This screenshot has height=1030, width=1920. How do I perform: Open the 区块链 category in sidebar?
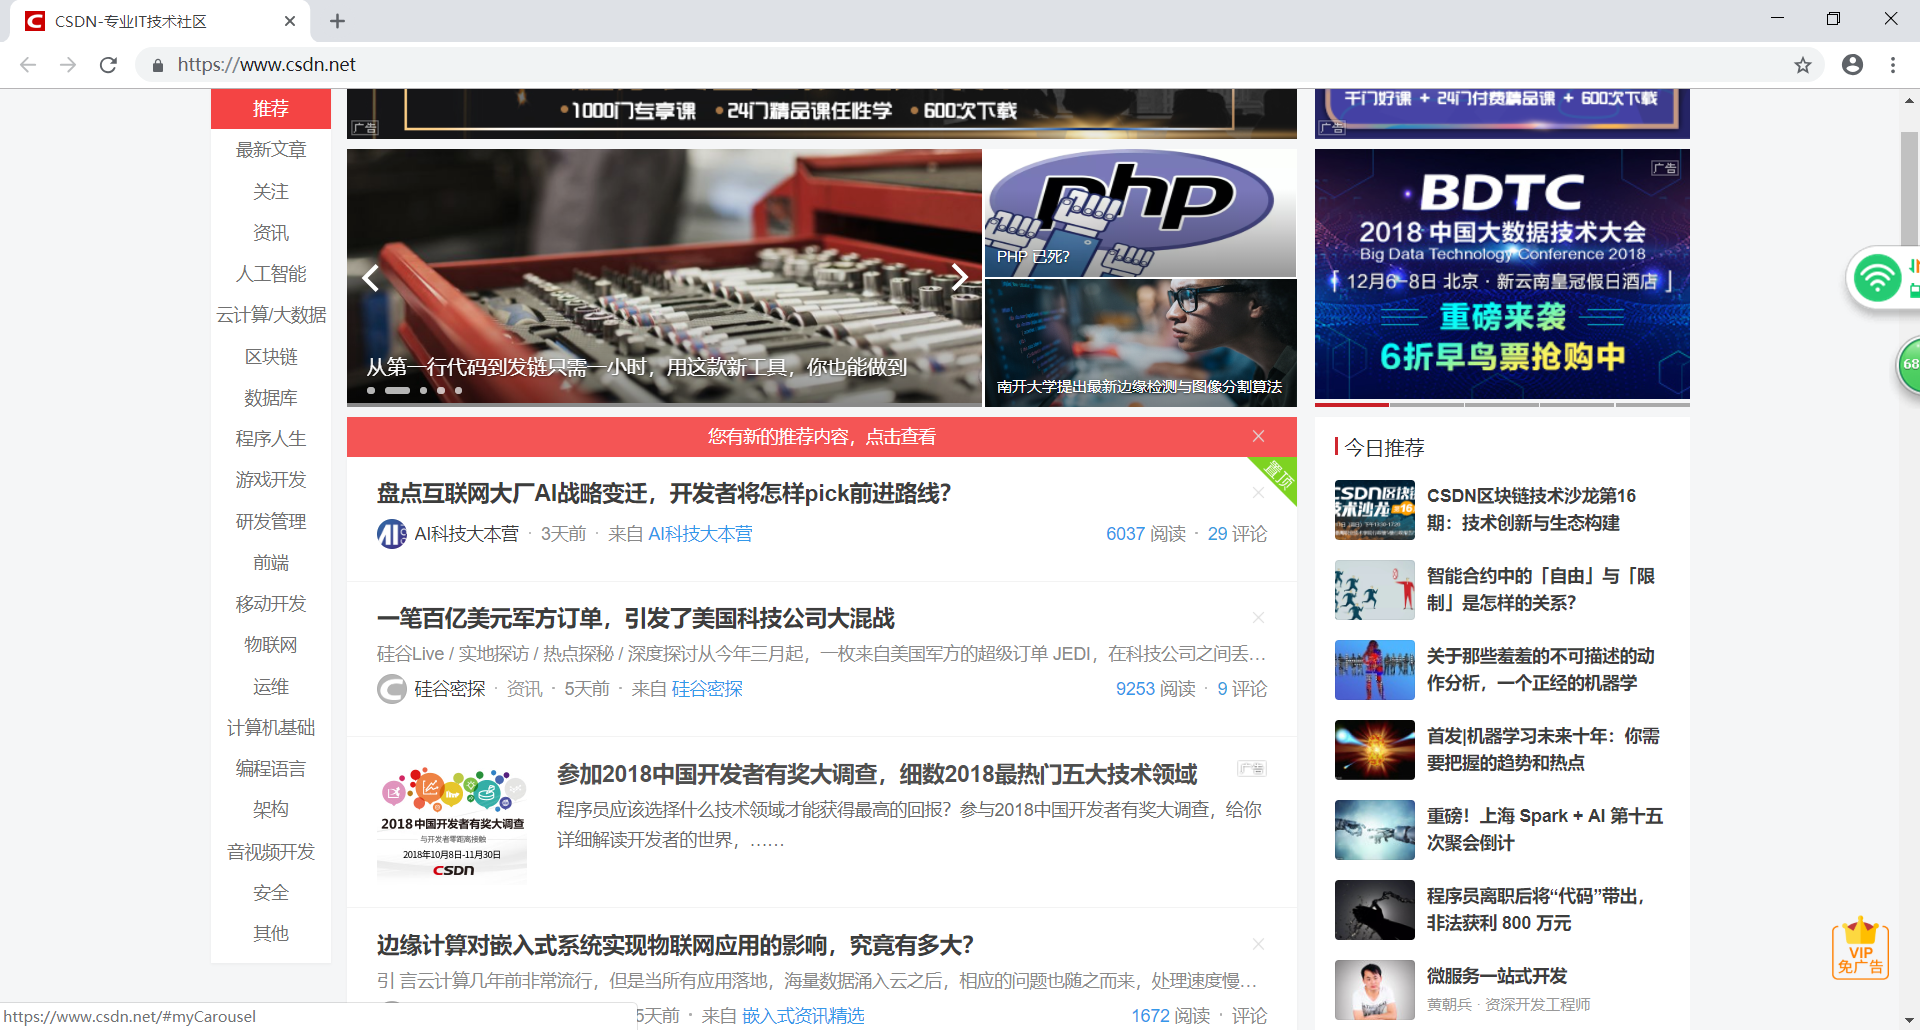pyautogui.click(x=270, y=355)
